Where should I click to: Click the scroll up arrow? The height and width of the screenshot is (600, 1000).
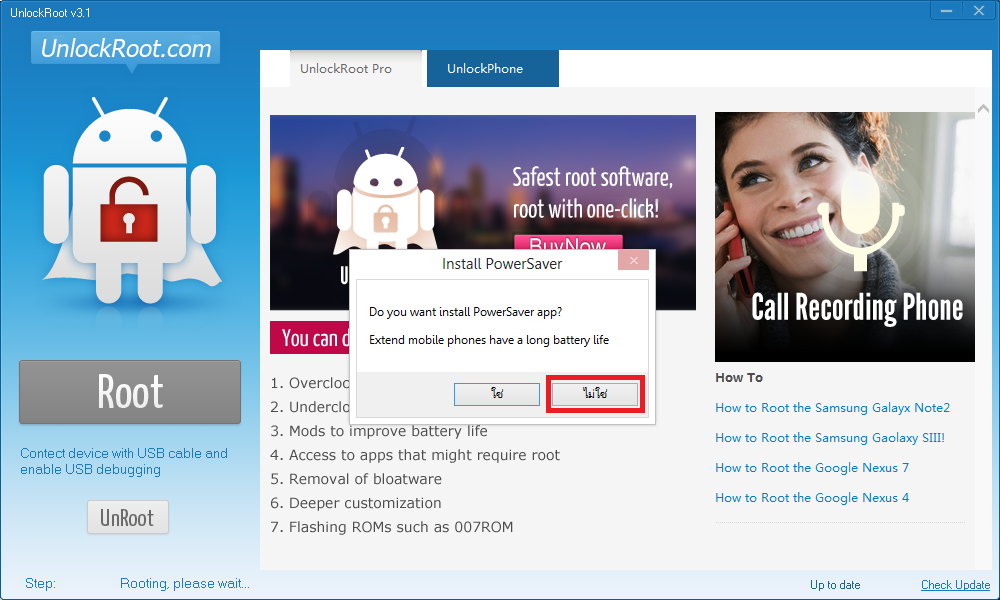coord(983,109)
